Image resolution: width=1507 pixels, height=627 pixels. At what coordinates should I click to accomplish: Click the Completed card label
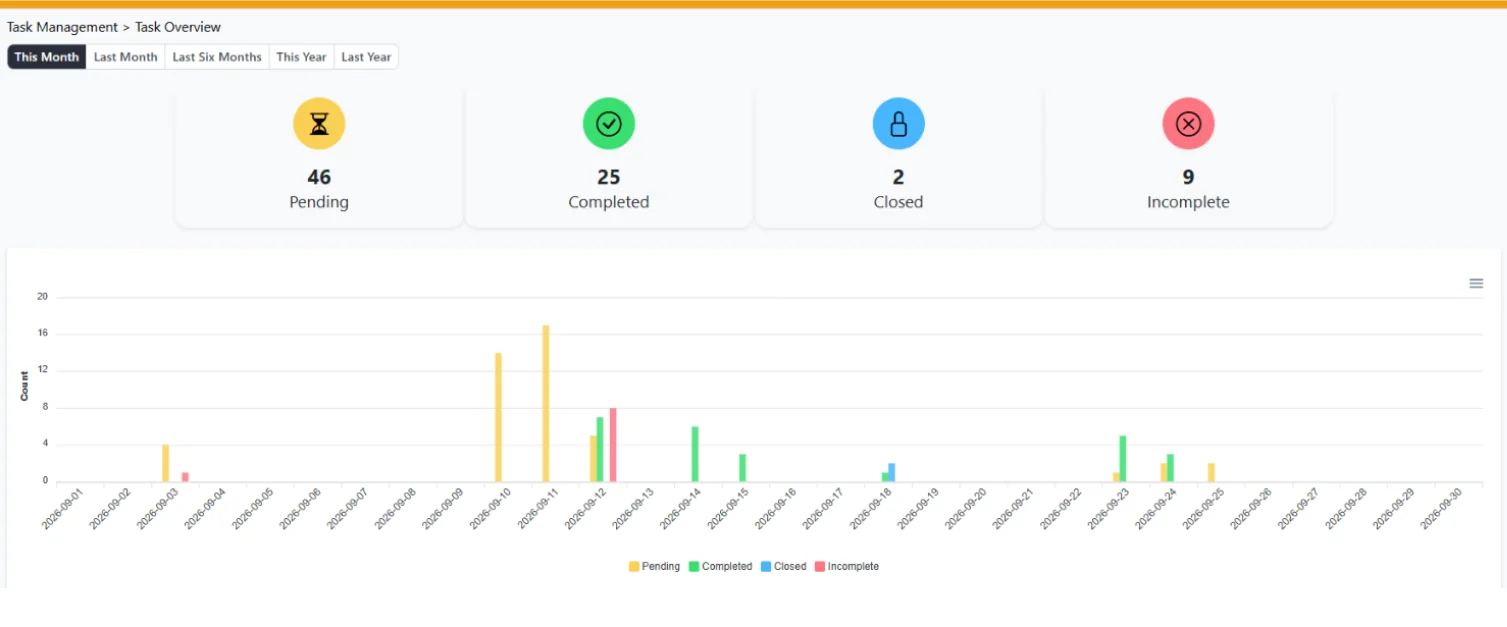[609, 202]
